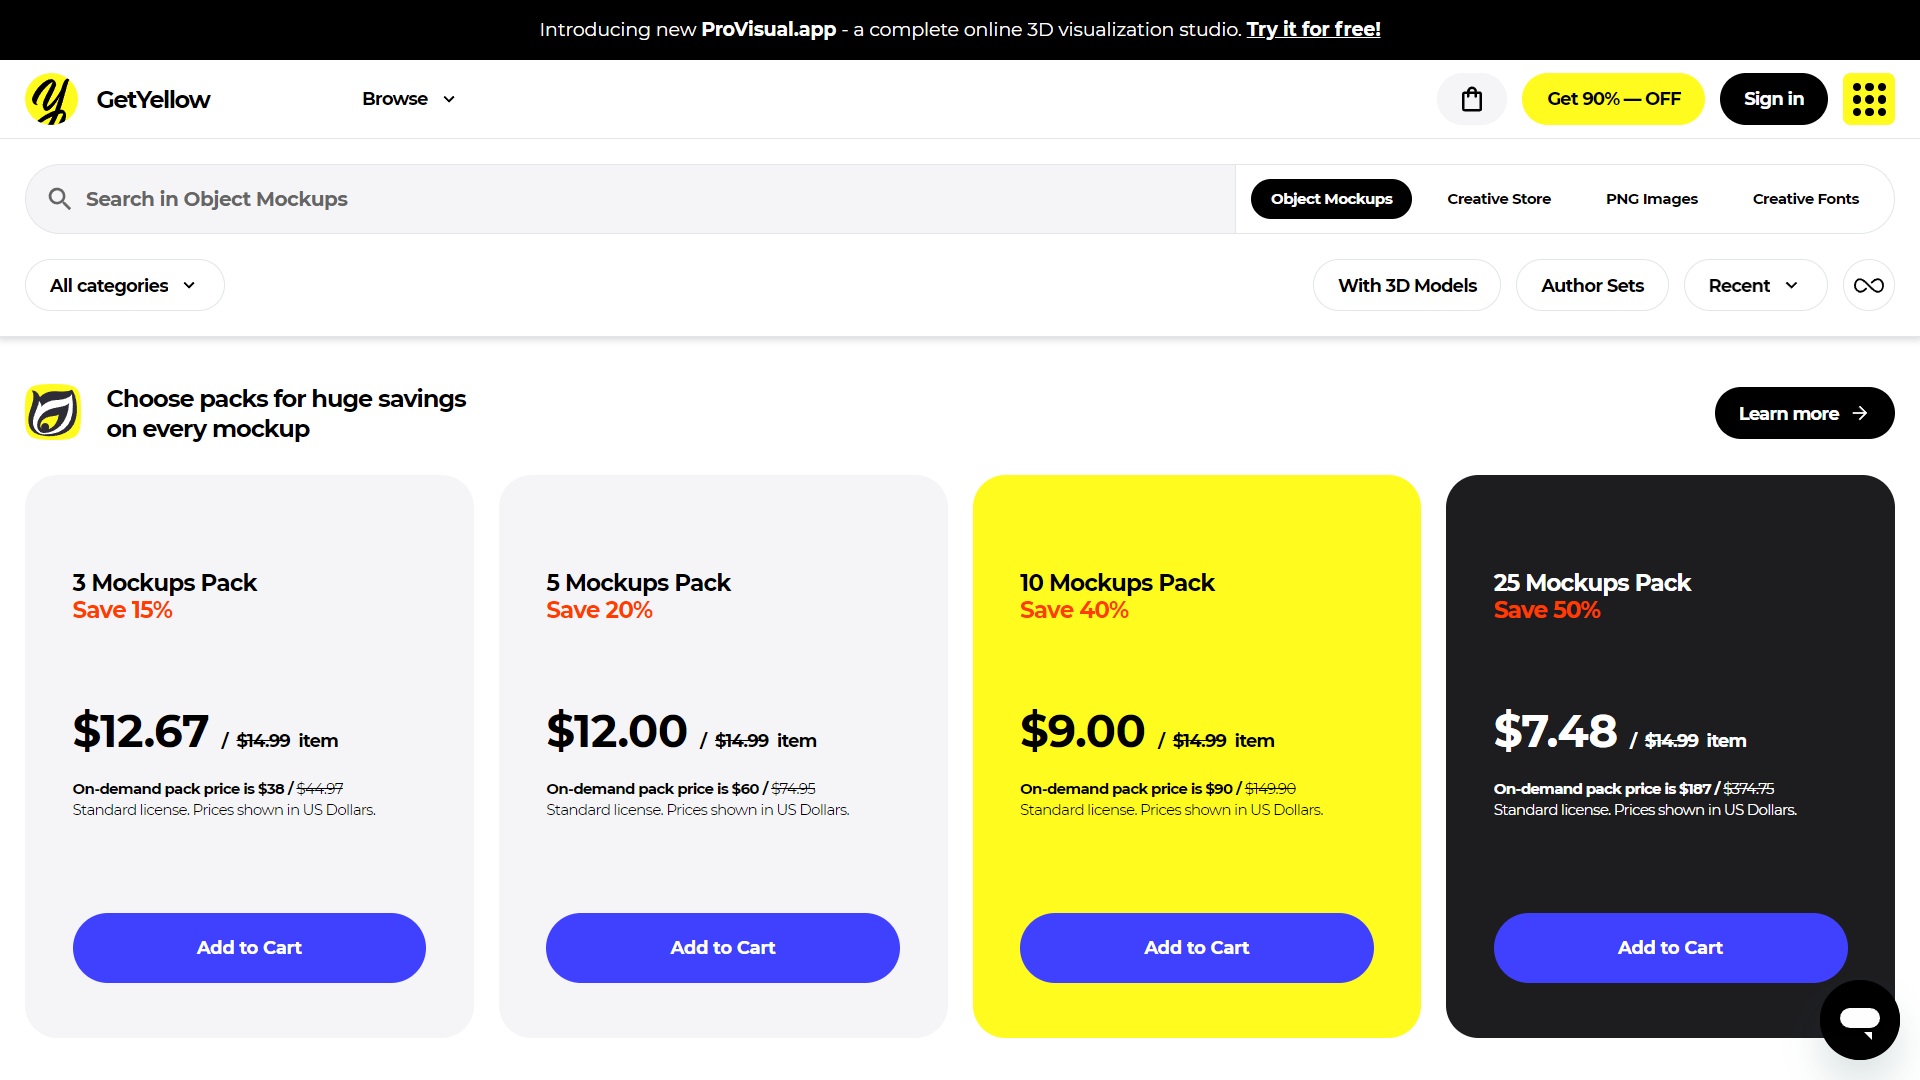Expand the Recent sort dropdown
This screenshot has width=1920, height=1080.
[1755, 285]
